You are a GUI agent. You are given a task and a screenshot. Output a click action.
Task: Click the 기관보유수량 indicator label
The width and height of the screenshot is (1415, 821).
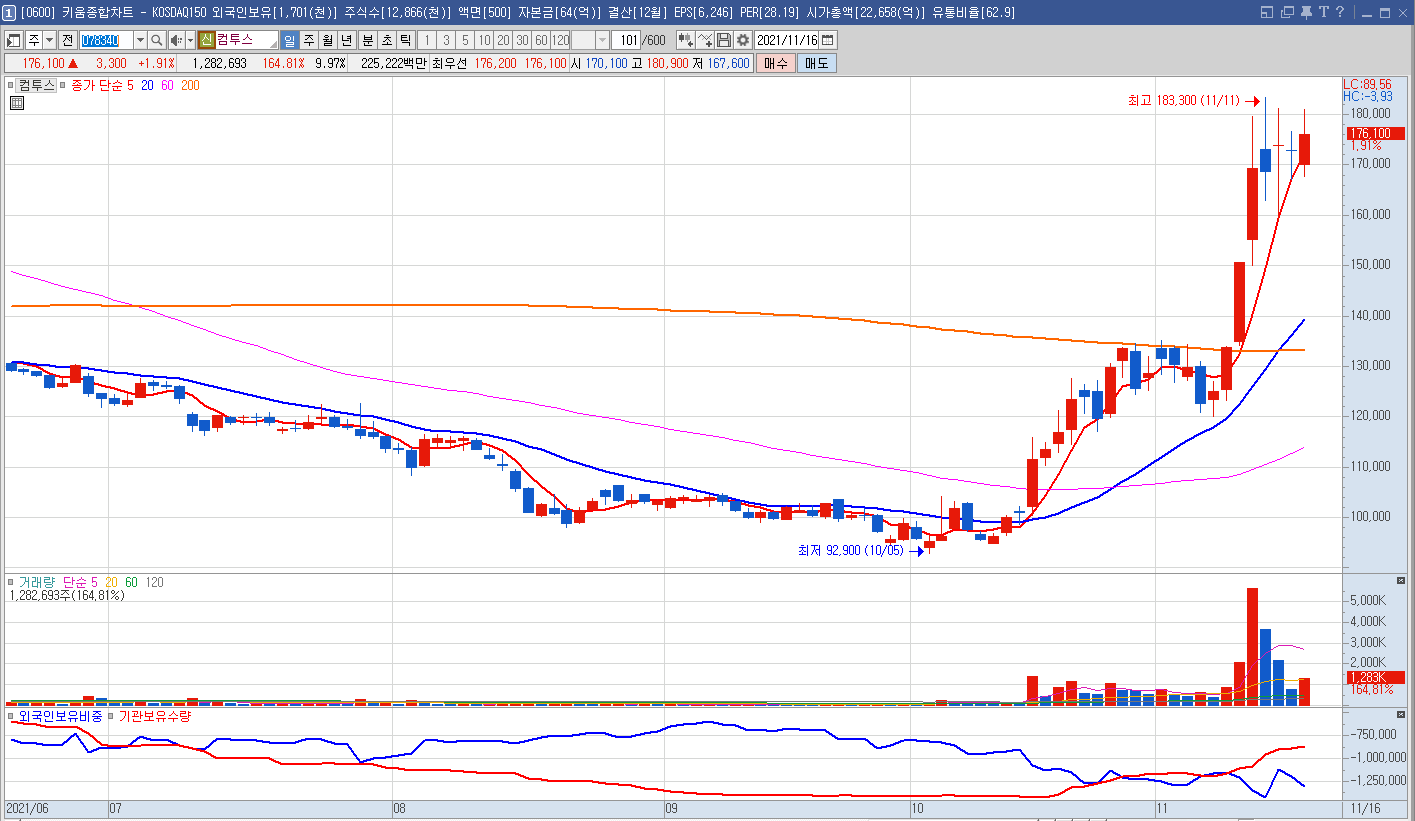[x=156, y=716]
